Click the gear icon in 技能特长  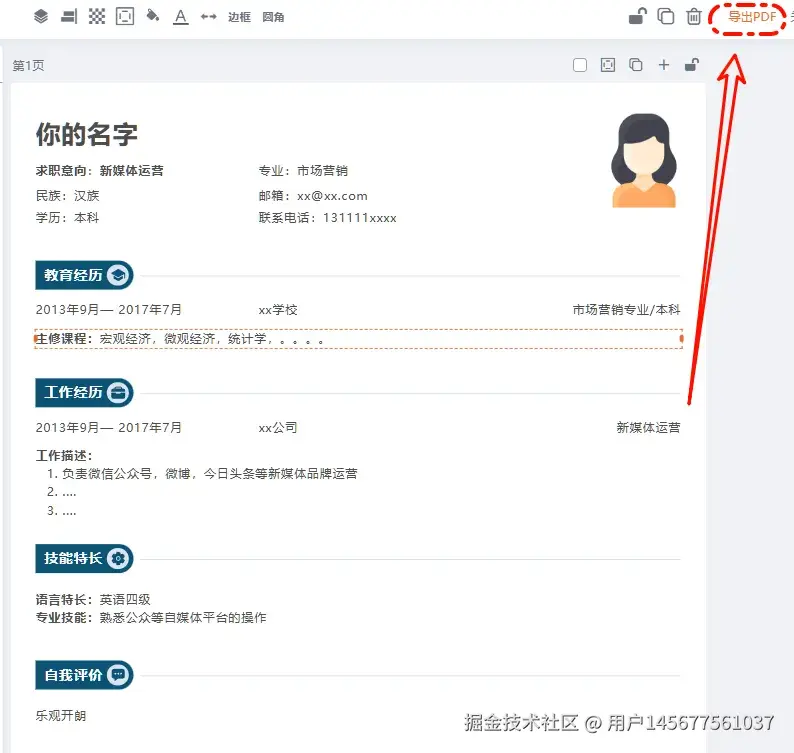tap(118, 559)
